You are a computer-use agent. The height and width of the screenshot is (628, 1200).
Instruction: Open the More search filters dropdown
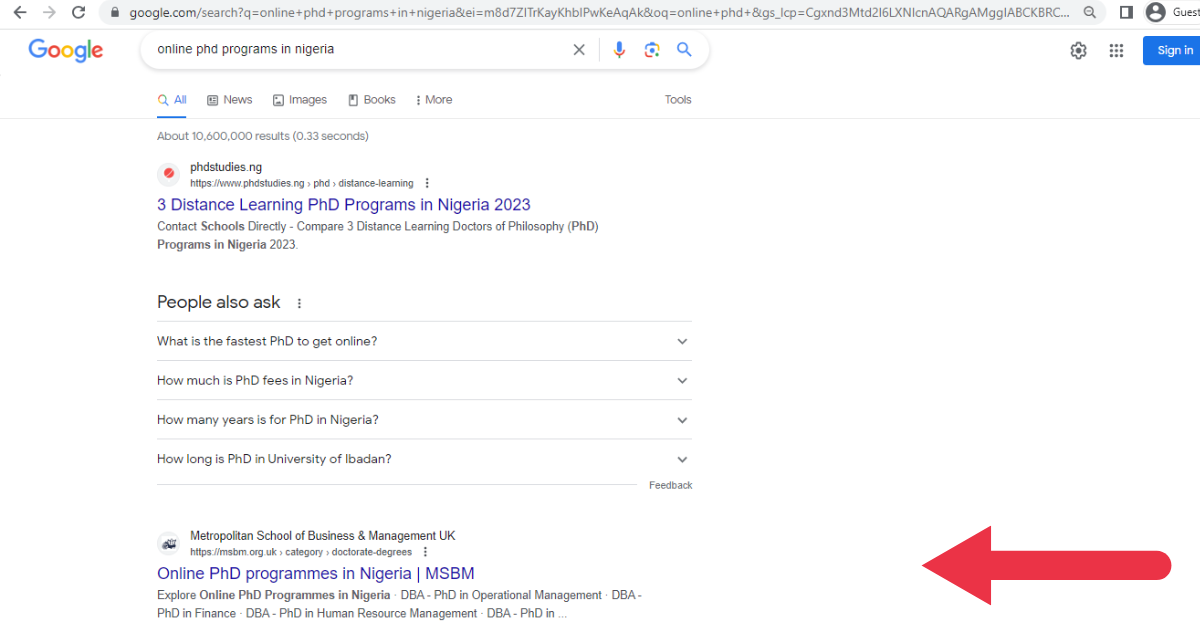433,100
